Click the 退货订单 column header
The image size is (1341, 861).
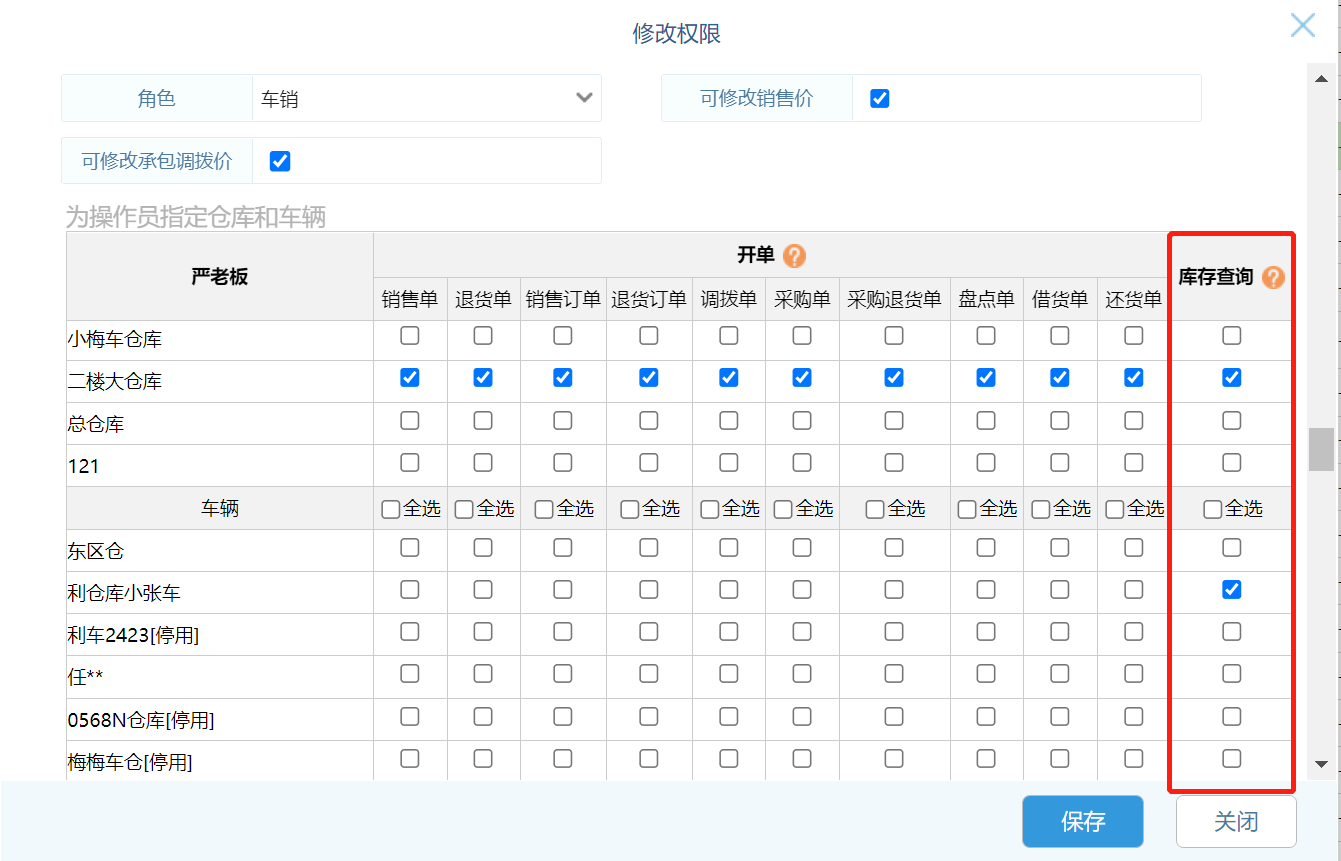[x=649, y=299]
